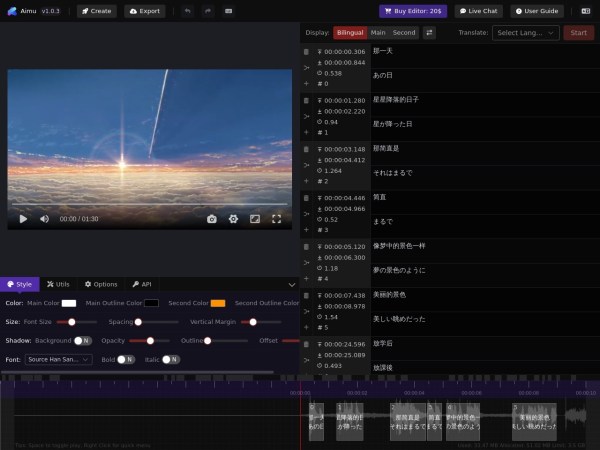Enable the Bold font toggle
Screen dimensions: 600x450
[x=125, y=359]
